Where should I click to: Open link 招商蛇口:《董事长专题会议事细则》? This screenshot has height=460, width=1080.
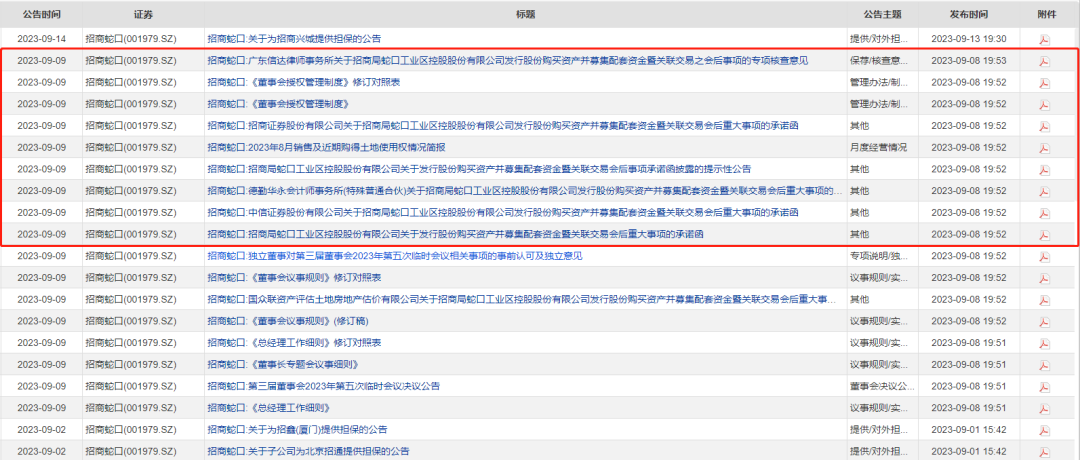[284, 364]
